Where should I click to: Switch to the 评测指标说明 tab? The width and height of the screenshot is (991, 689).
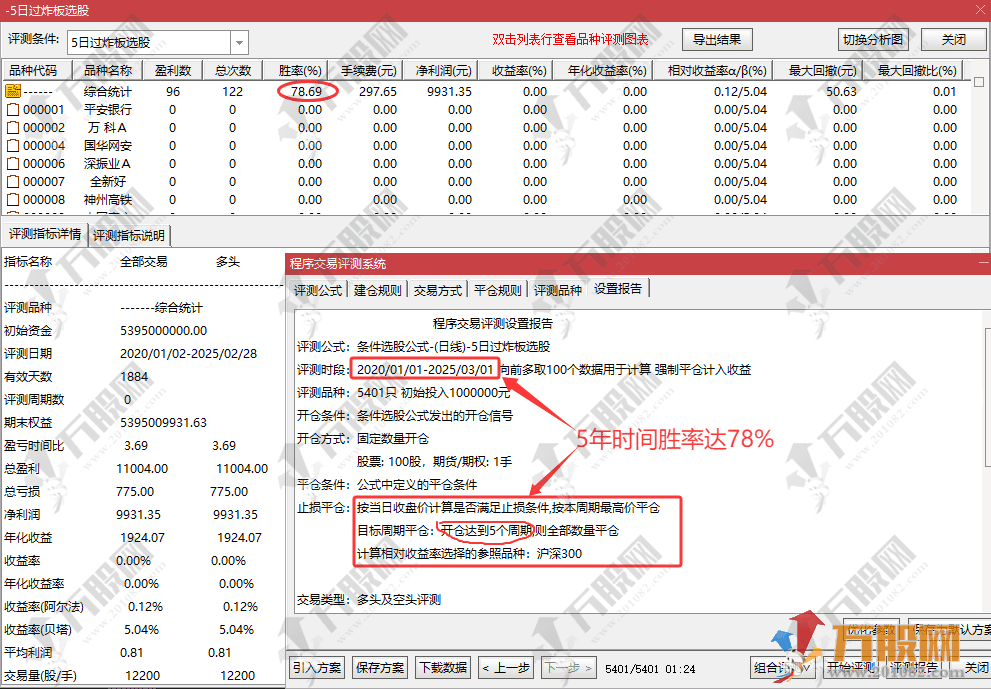(131, 236)
